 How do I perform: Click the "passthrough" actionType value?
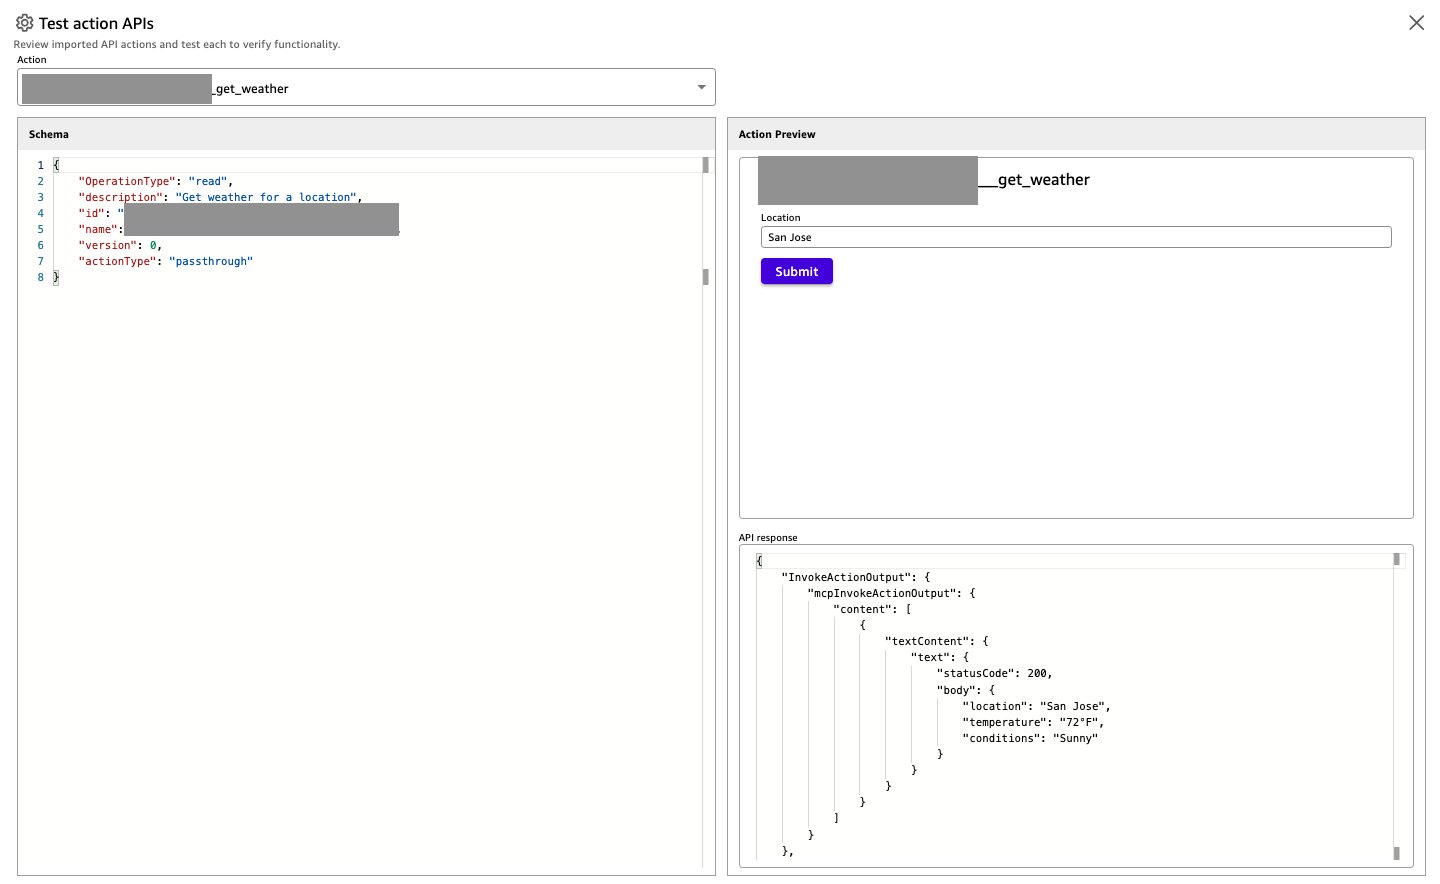tap(211, 261)
